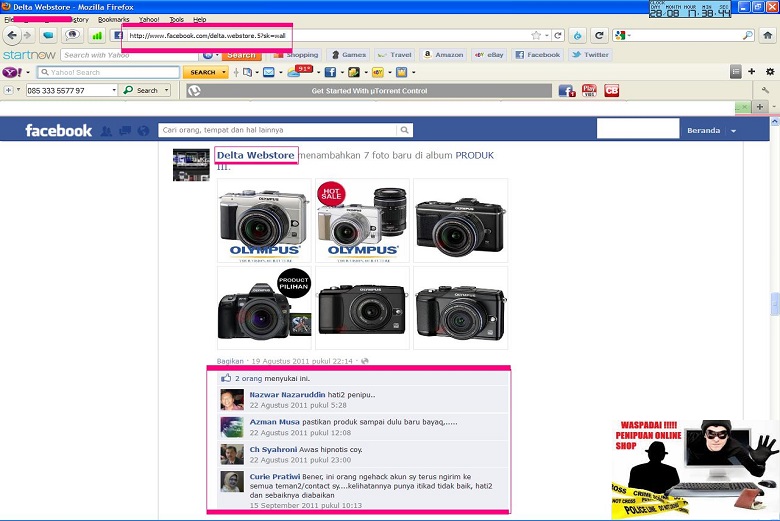The height and width of the screenshot is (521, 780).
Task: Open the Help menu
Action: pyautogui.click(x=199, y=19)
